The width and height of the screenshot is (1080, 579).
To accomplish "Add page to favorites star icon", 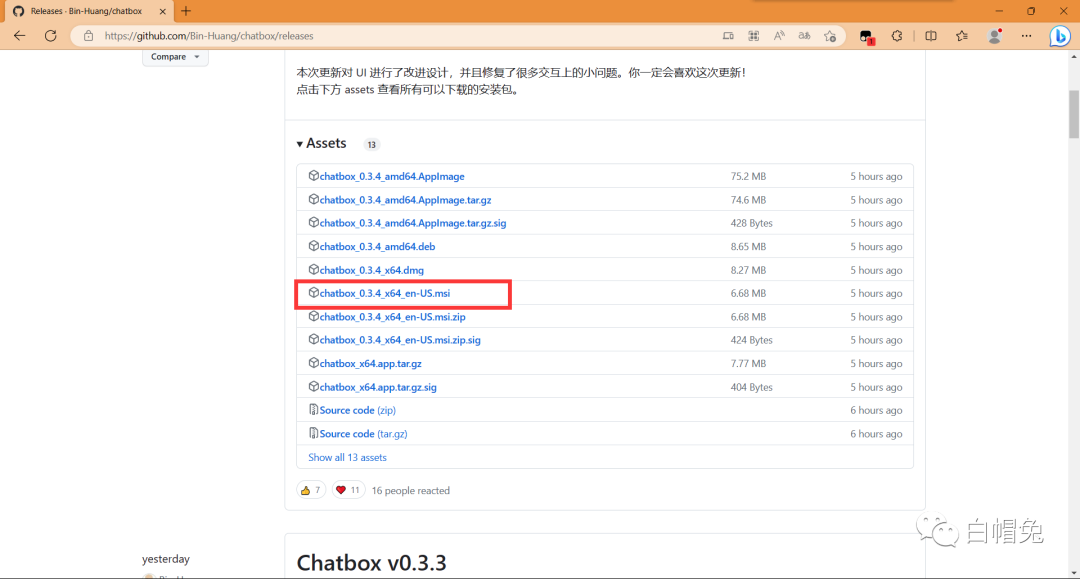I will click(x=830, y=36).
